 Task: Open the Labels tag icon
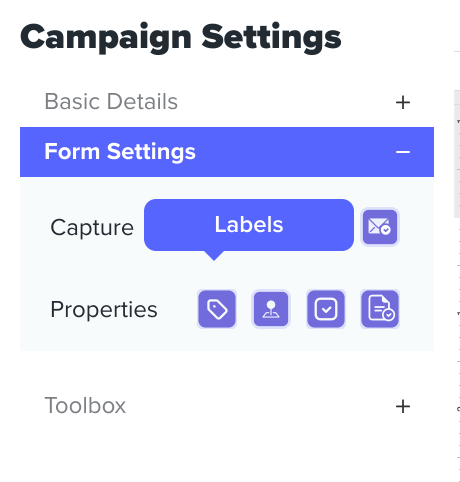click(x=217, y=309)
